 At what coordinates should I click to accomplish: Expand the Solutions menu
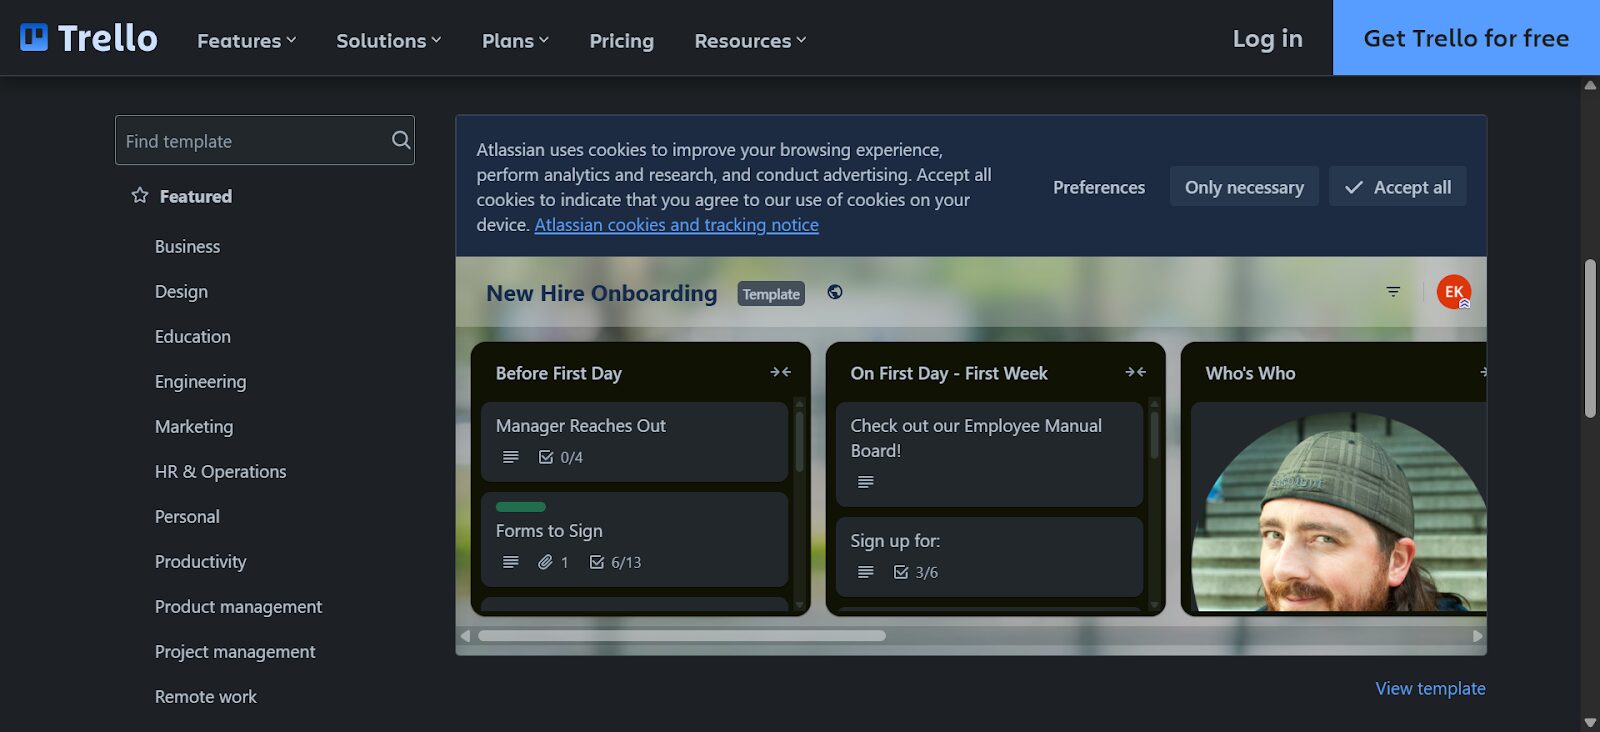point(389,40)
